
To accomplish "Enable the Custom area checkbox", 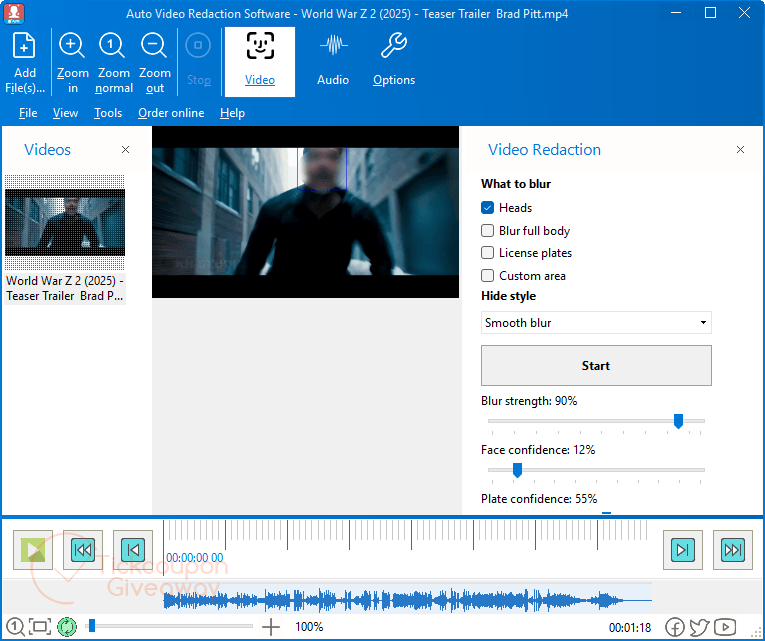I will pos(487,276).
